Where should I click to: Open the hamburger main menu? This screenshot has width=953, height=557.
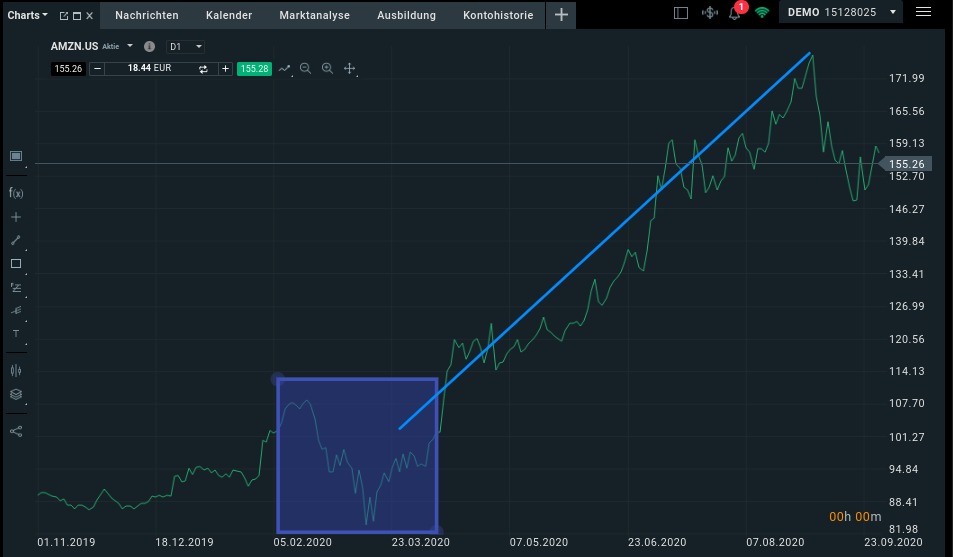tap(923, 12)
